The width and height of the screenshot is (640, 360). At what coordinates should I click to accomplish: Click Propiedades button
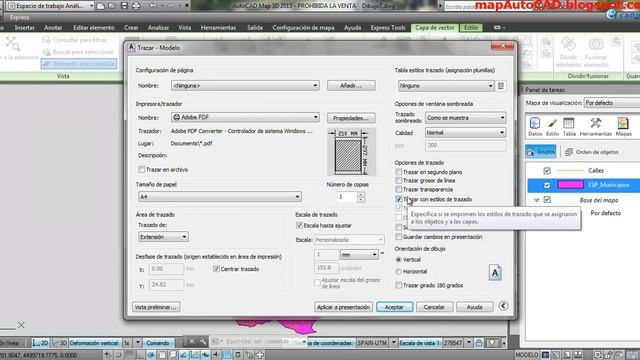(x=351, y=118)
